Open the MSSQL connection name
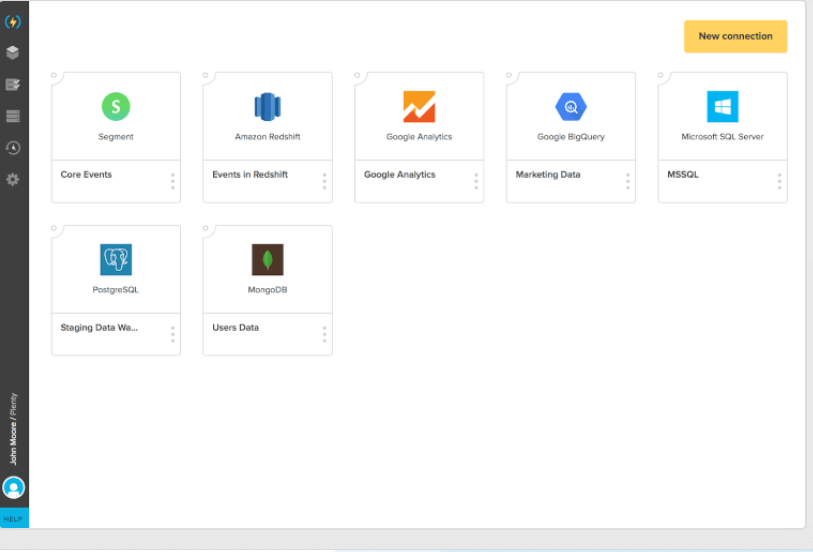 pyautogui.click(x=683, y=175)
